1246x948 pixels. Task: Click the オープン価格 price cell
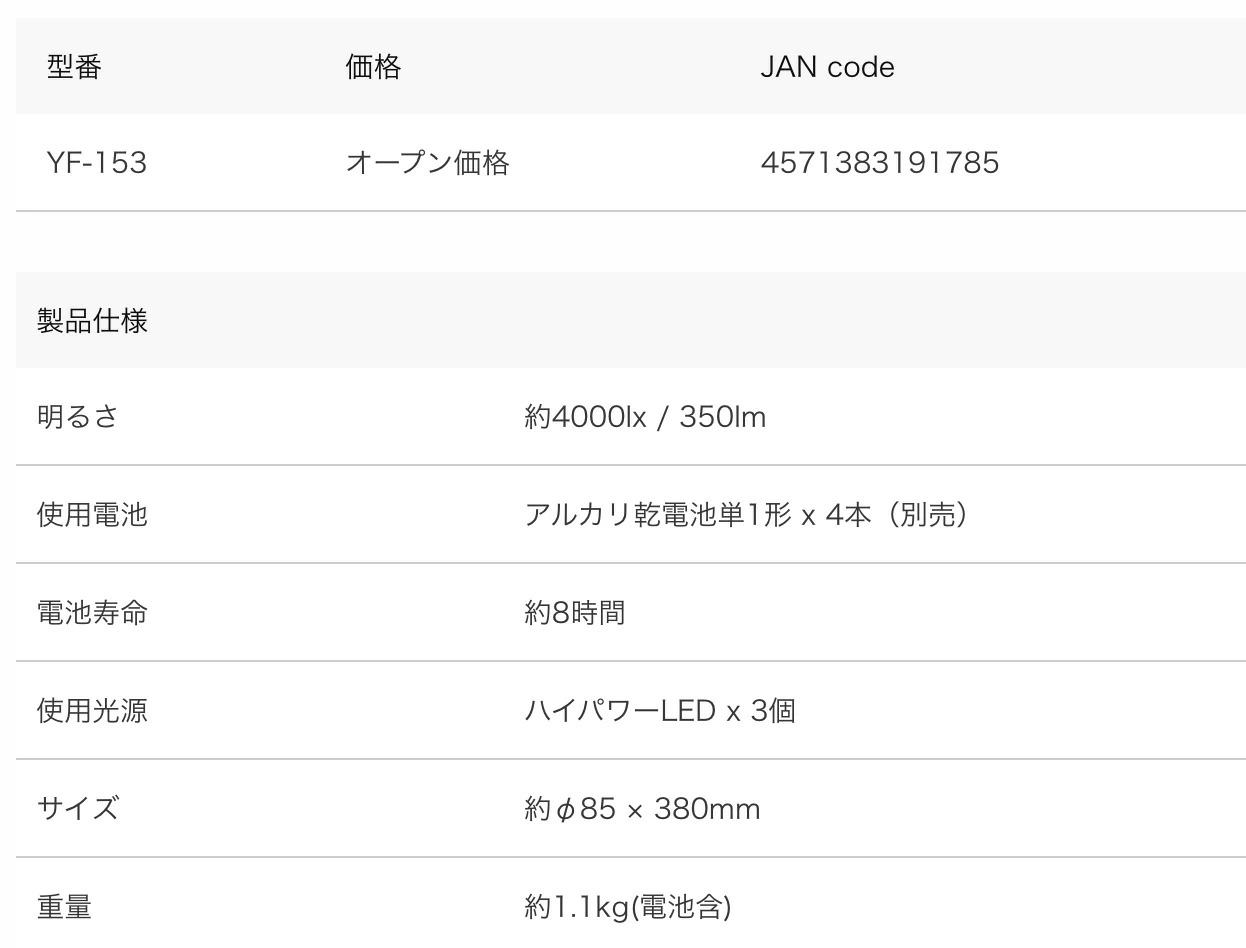427,163
